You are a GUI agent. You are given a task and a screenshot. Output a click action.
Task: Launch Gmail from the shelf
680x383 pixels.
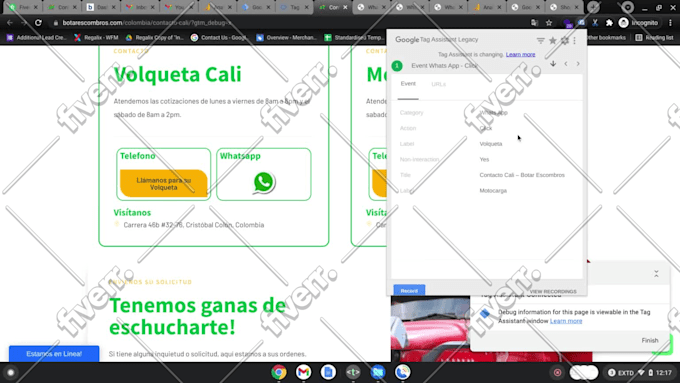[x=304, y=372]
